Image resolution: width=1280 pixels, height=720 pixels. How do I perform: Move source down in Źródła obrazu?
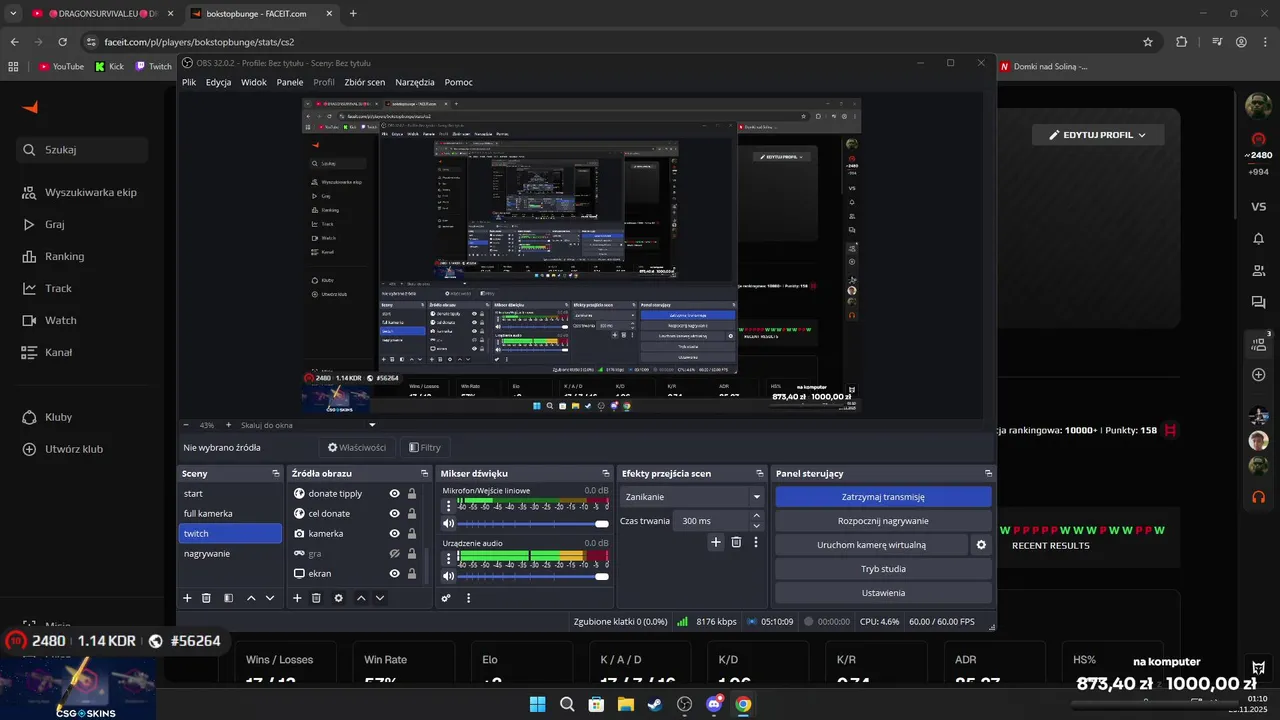pos(380,598)
